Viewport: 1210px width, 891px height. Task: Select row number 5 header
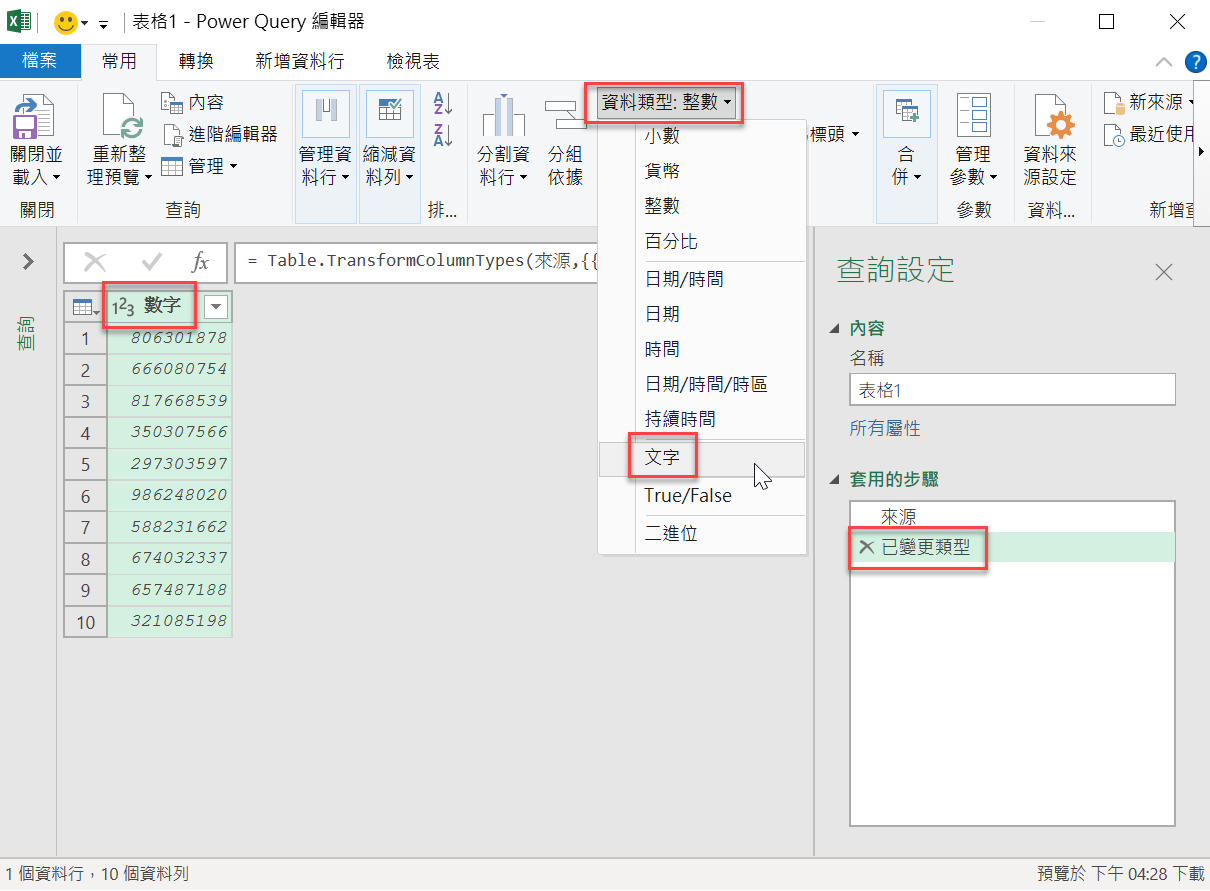click(x=86, y=465)
